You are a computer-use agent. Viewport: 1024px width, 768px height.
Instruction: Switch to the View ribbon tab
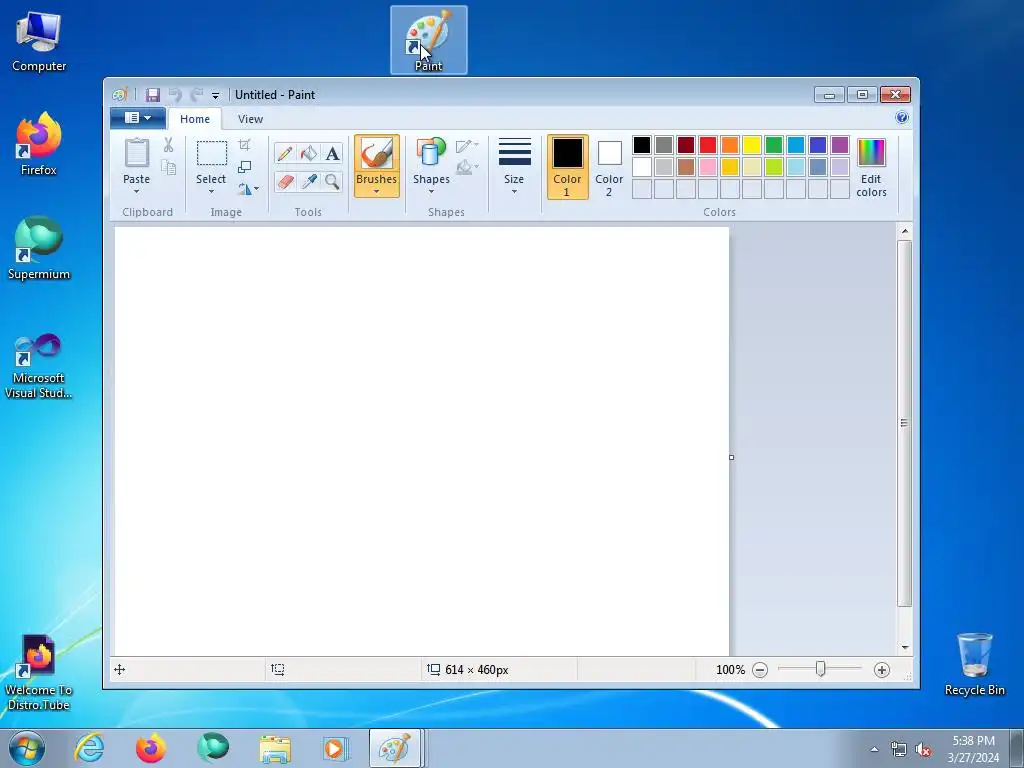click(250, 119)
